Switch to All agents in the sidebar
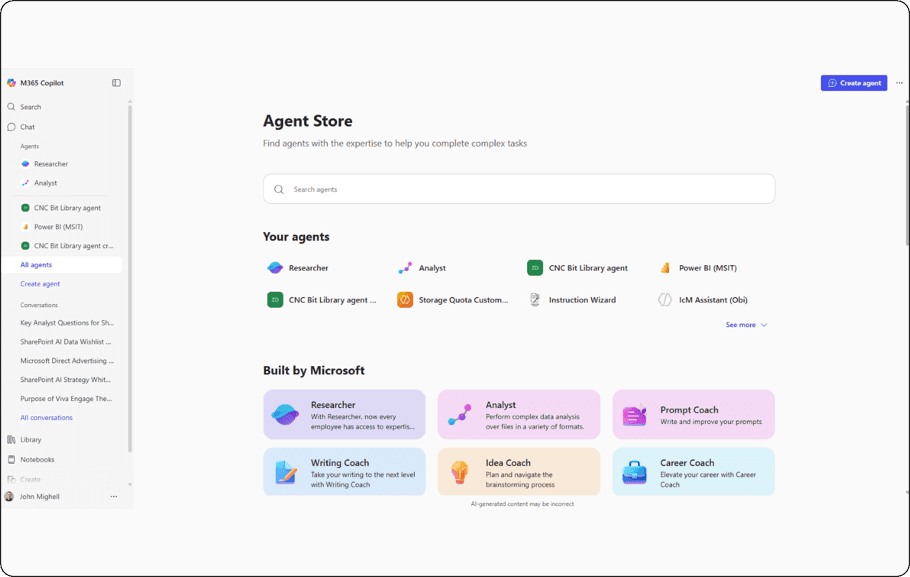The height and width of the screenshot is (577, 910). point(36,264)
